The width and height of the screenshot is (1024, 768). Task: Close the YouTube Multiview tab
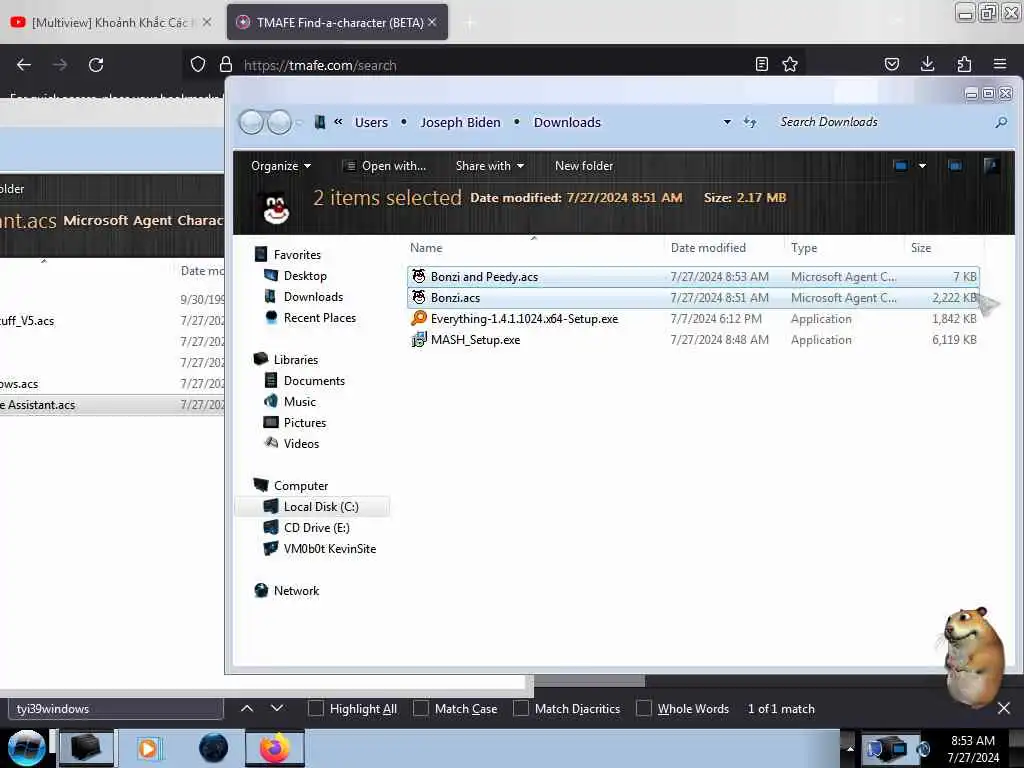pos(207,22)
